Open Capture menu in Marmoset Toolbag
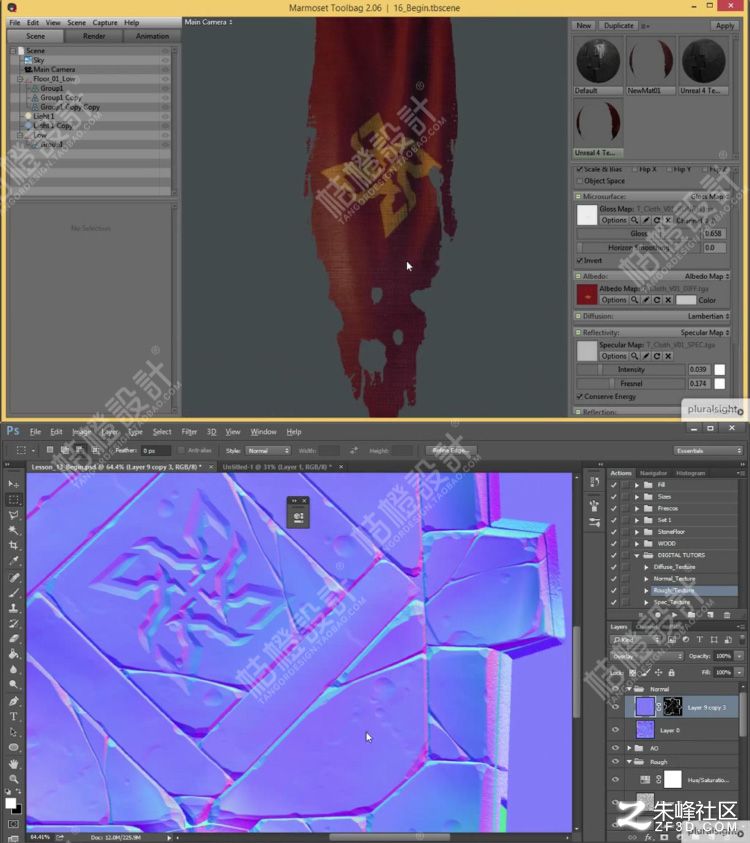The image size is (750, 843). 105,23
